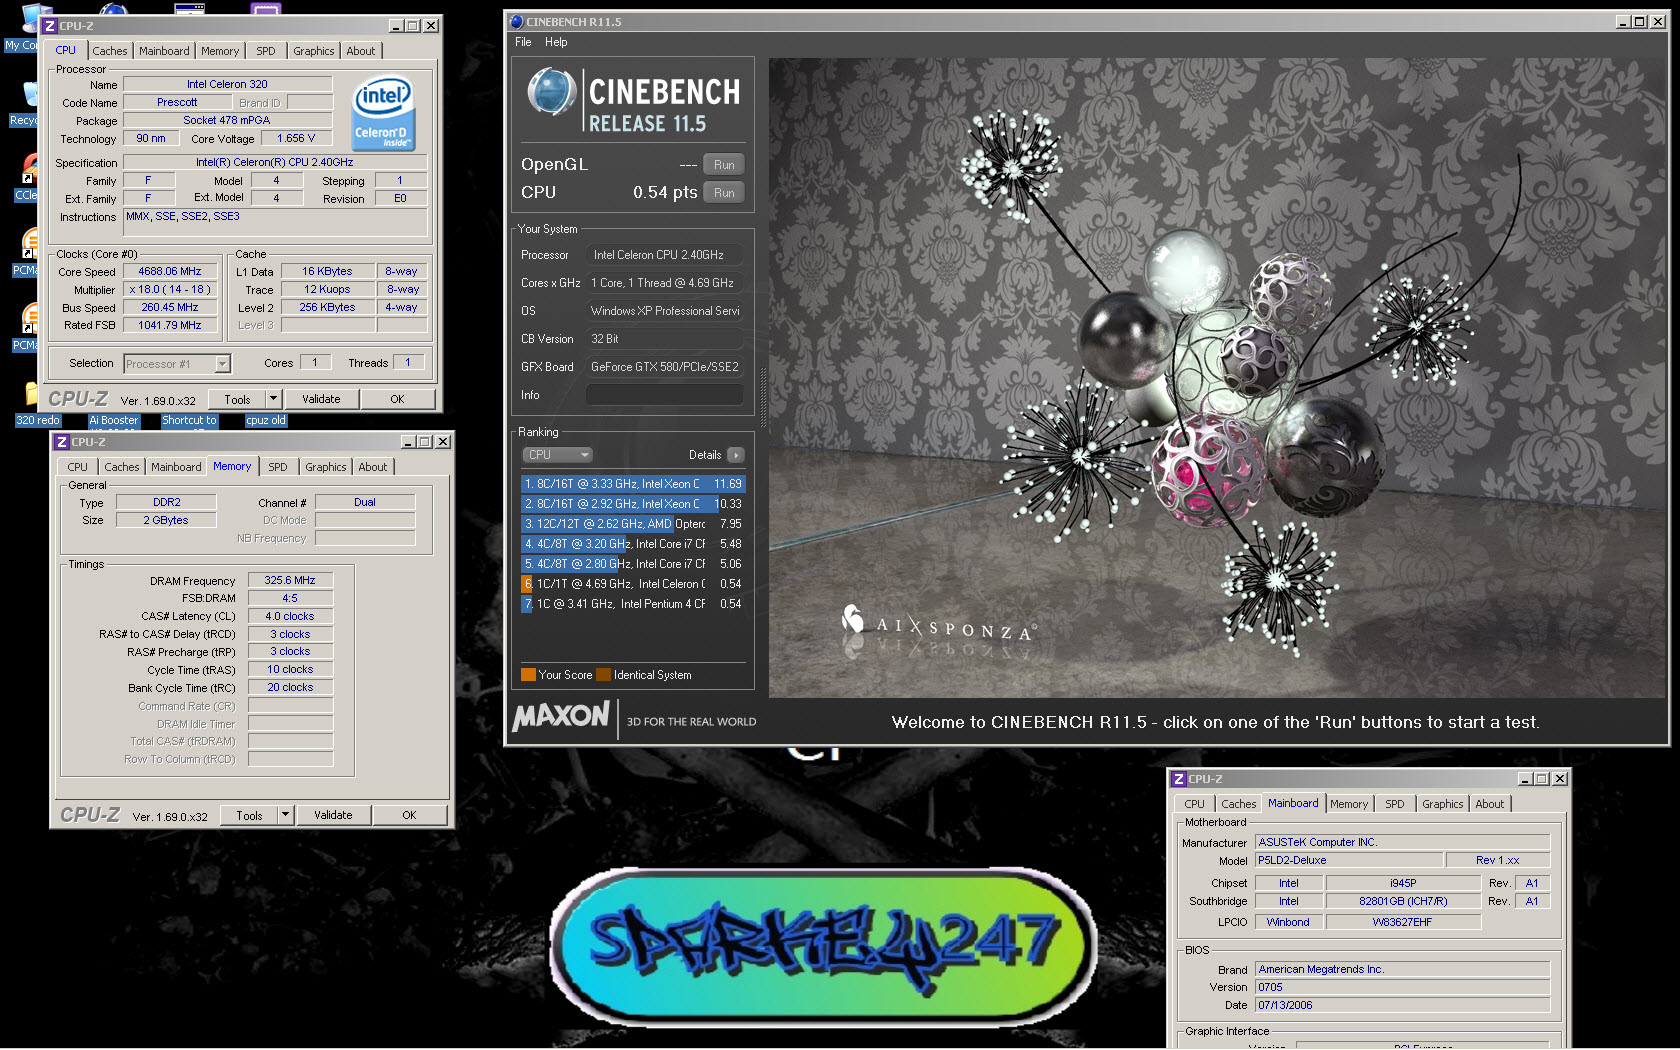1680x1050 pixels.
Task: Click the CPU-Z title icon in Mainboard window
Action: (x=1179, y=779)
